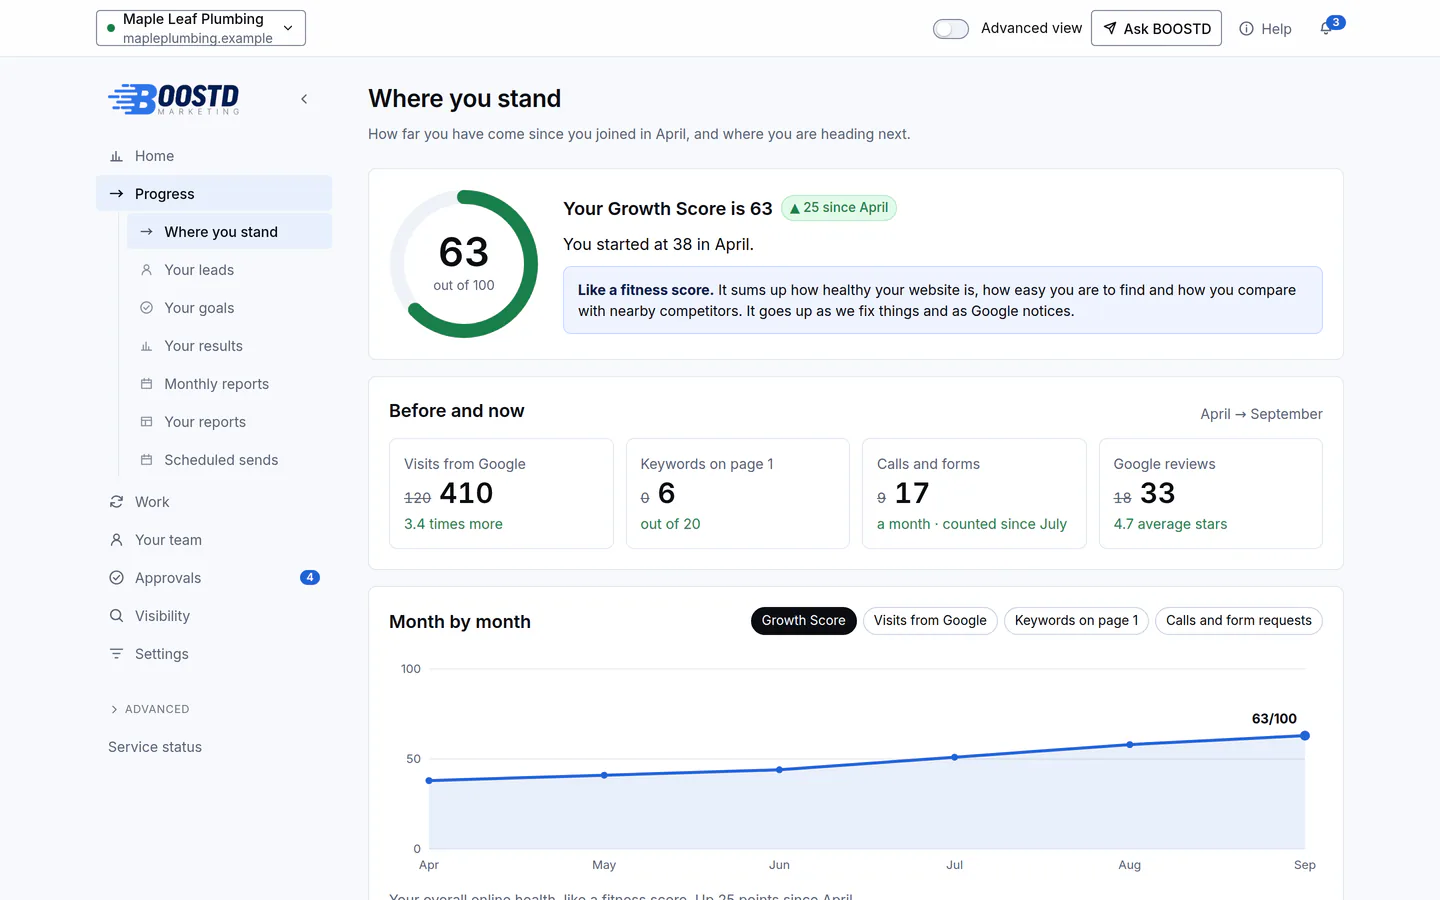Click the Settings filter icon

coord(116,654)
